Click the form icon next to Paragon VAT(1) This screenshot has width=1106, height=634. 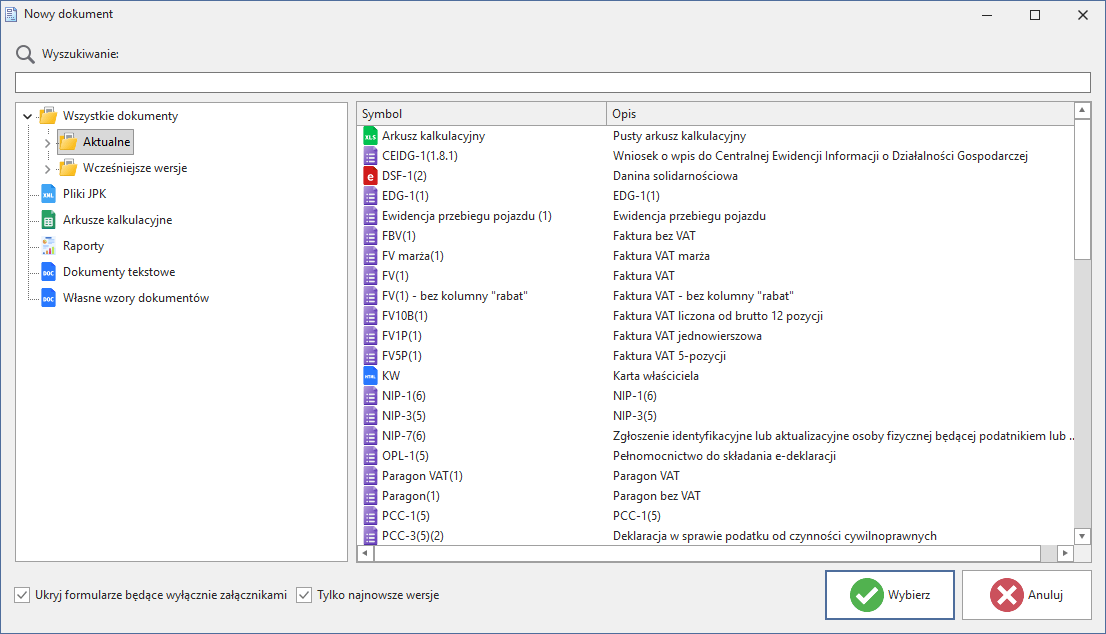click(370, 476)
